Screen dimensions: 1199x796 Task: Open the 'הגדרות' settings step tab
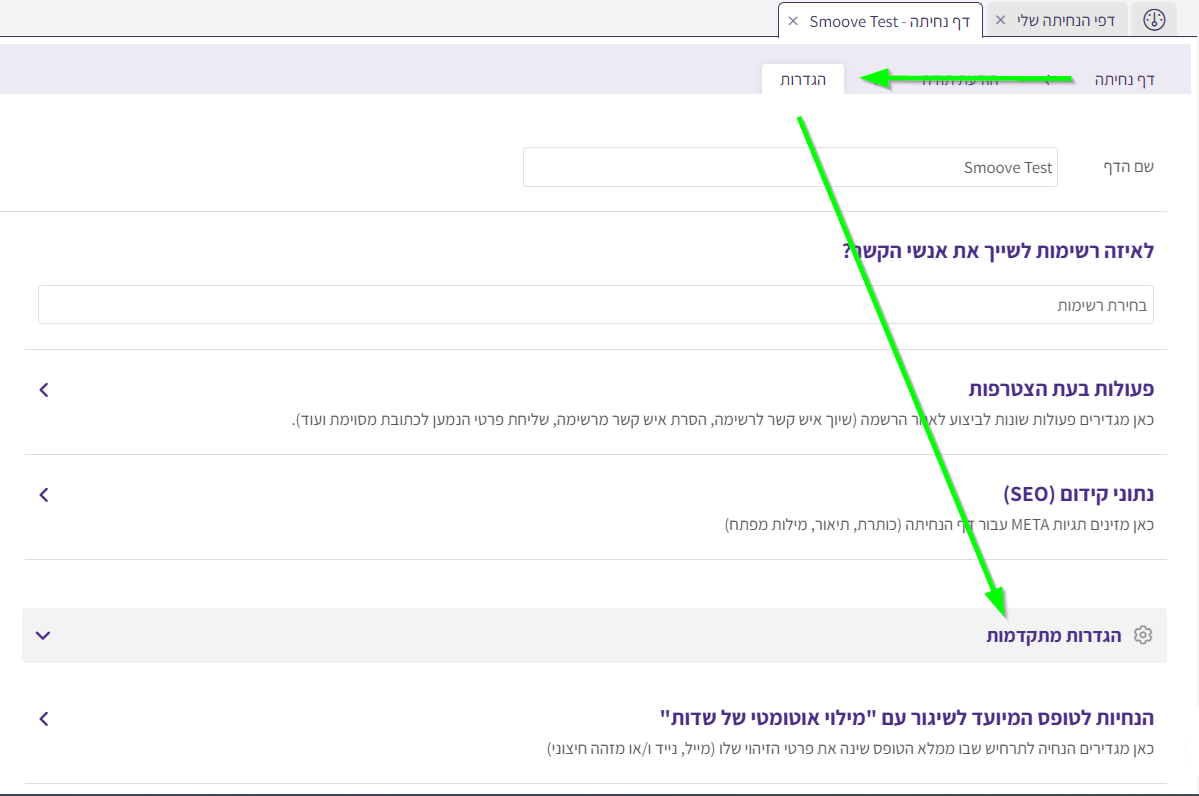pos(802,79)
